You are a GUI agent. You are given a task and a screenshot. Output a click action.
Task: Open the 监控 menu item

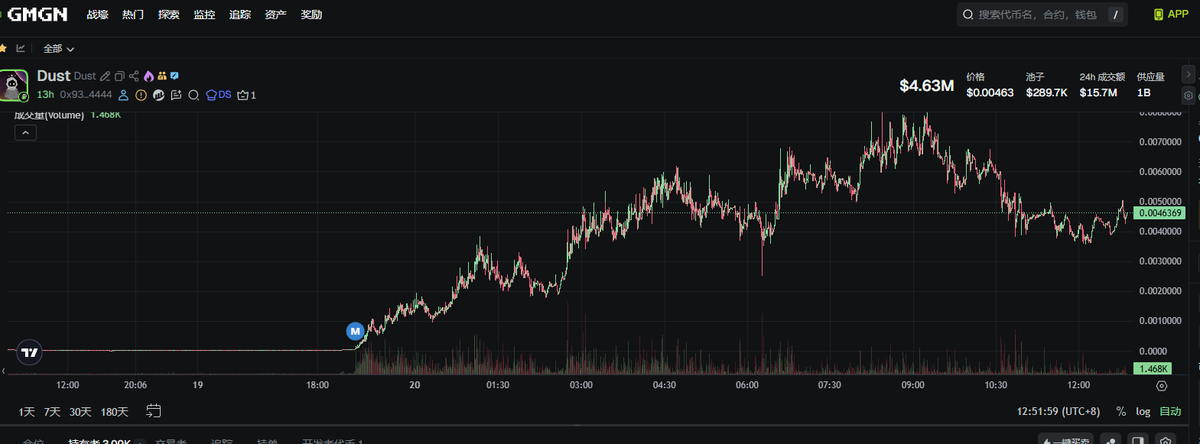(204, 15)
